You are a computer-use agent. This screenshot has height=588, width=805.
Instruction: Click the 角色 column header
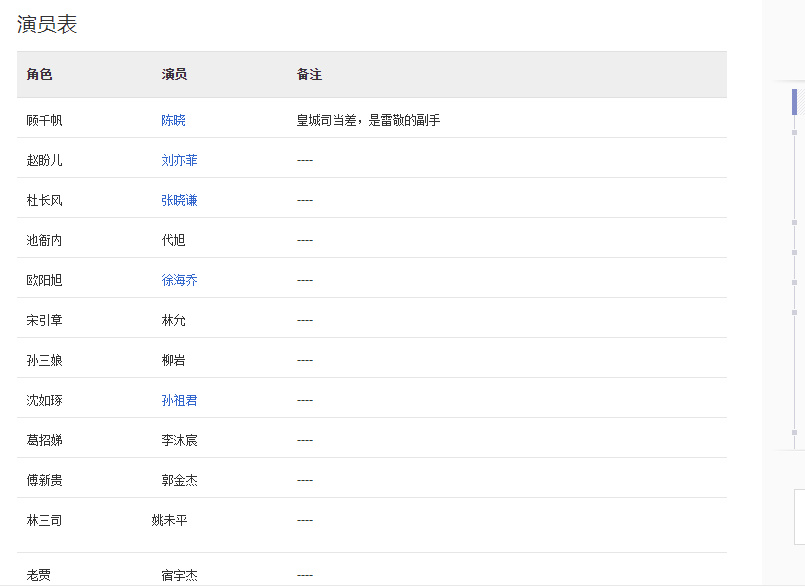tap(40, 74)
